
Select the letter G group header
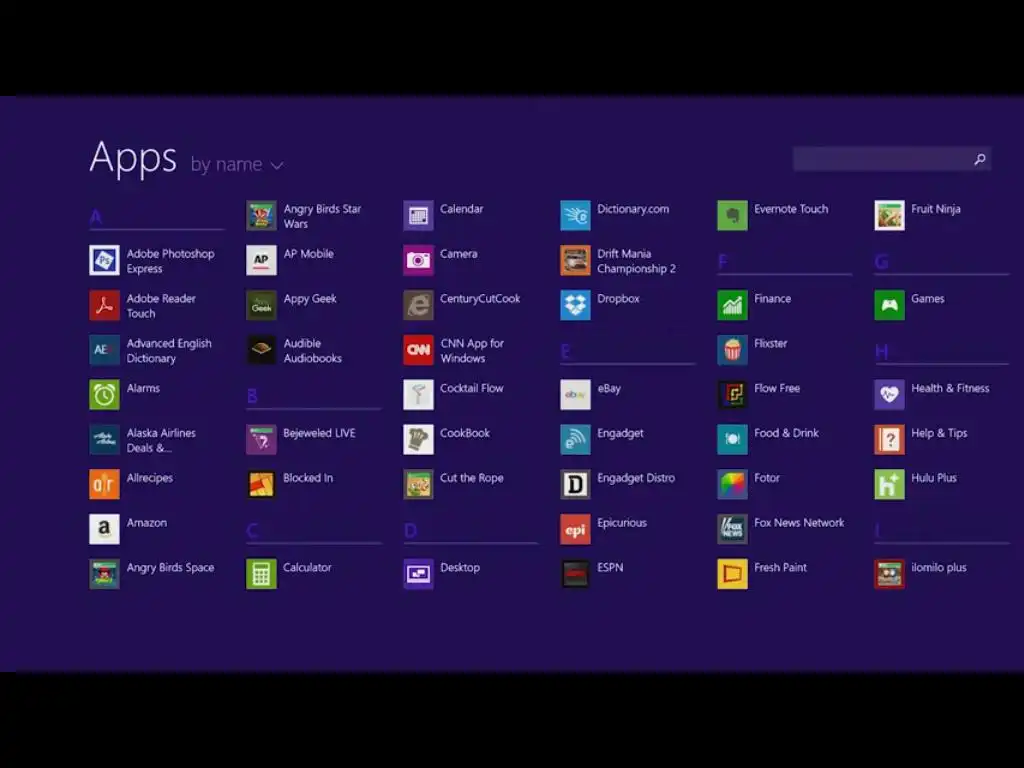[x=882, y=262]
